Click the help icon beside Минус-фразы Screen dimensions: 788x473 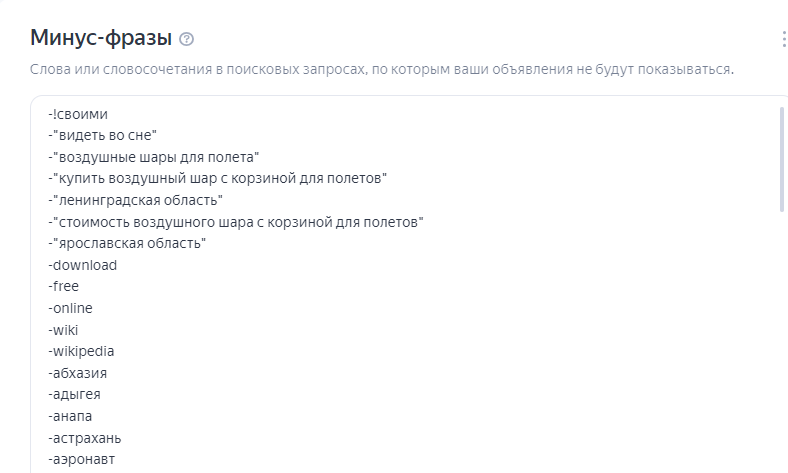point(186,39)
